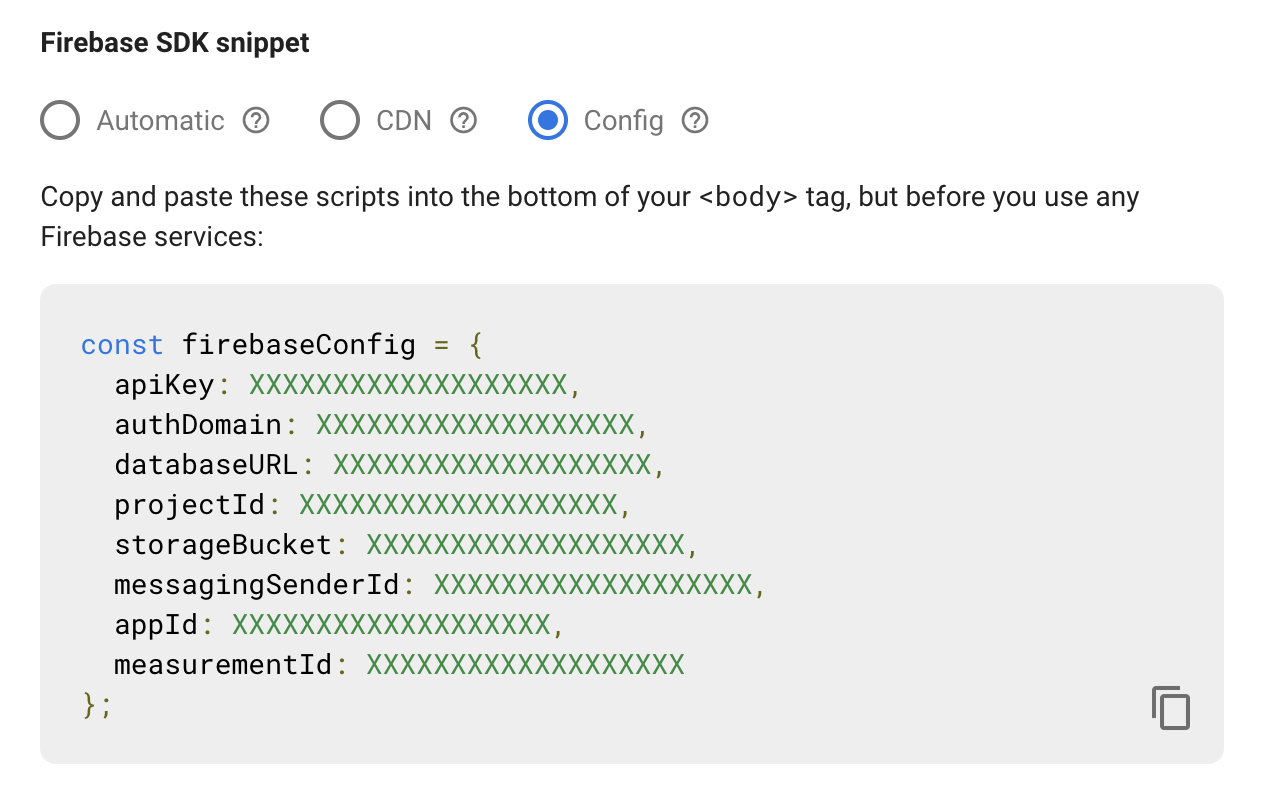Open help tooltip next to Config
This screenshot has width=1262, height=804.
click(x=695, y=121)
